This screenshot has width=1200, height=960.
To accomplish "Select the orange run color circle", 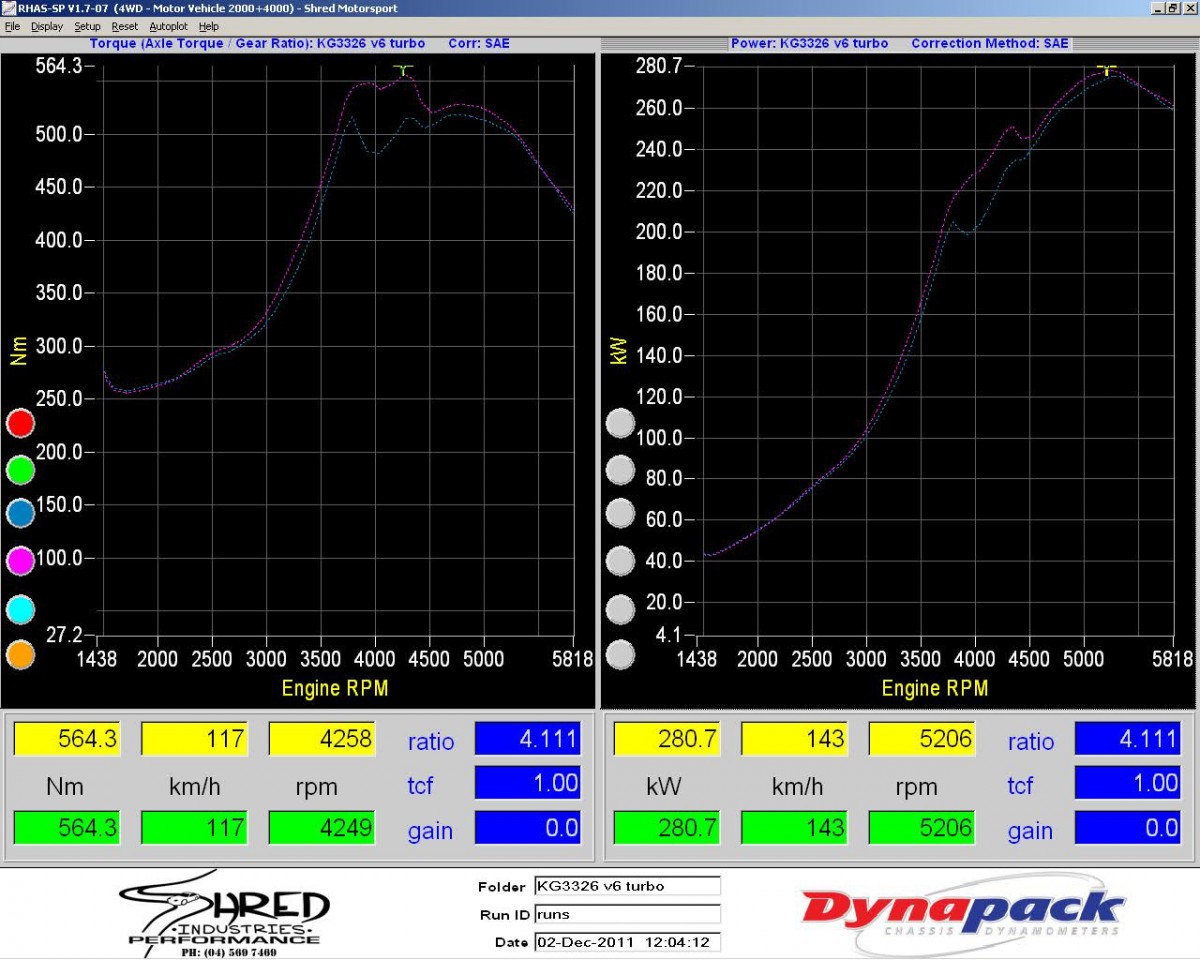I will (x=20, y=655).
